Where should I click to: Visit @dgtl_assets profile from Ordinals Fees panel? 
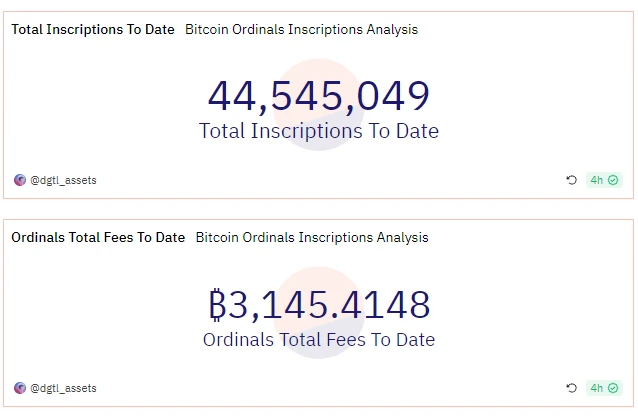[63, 388]
